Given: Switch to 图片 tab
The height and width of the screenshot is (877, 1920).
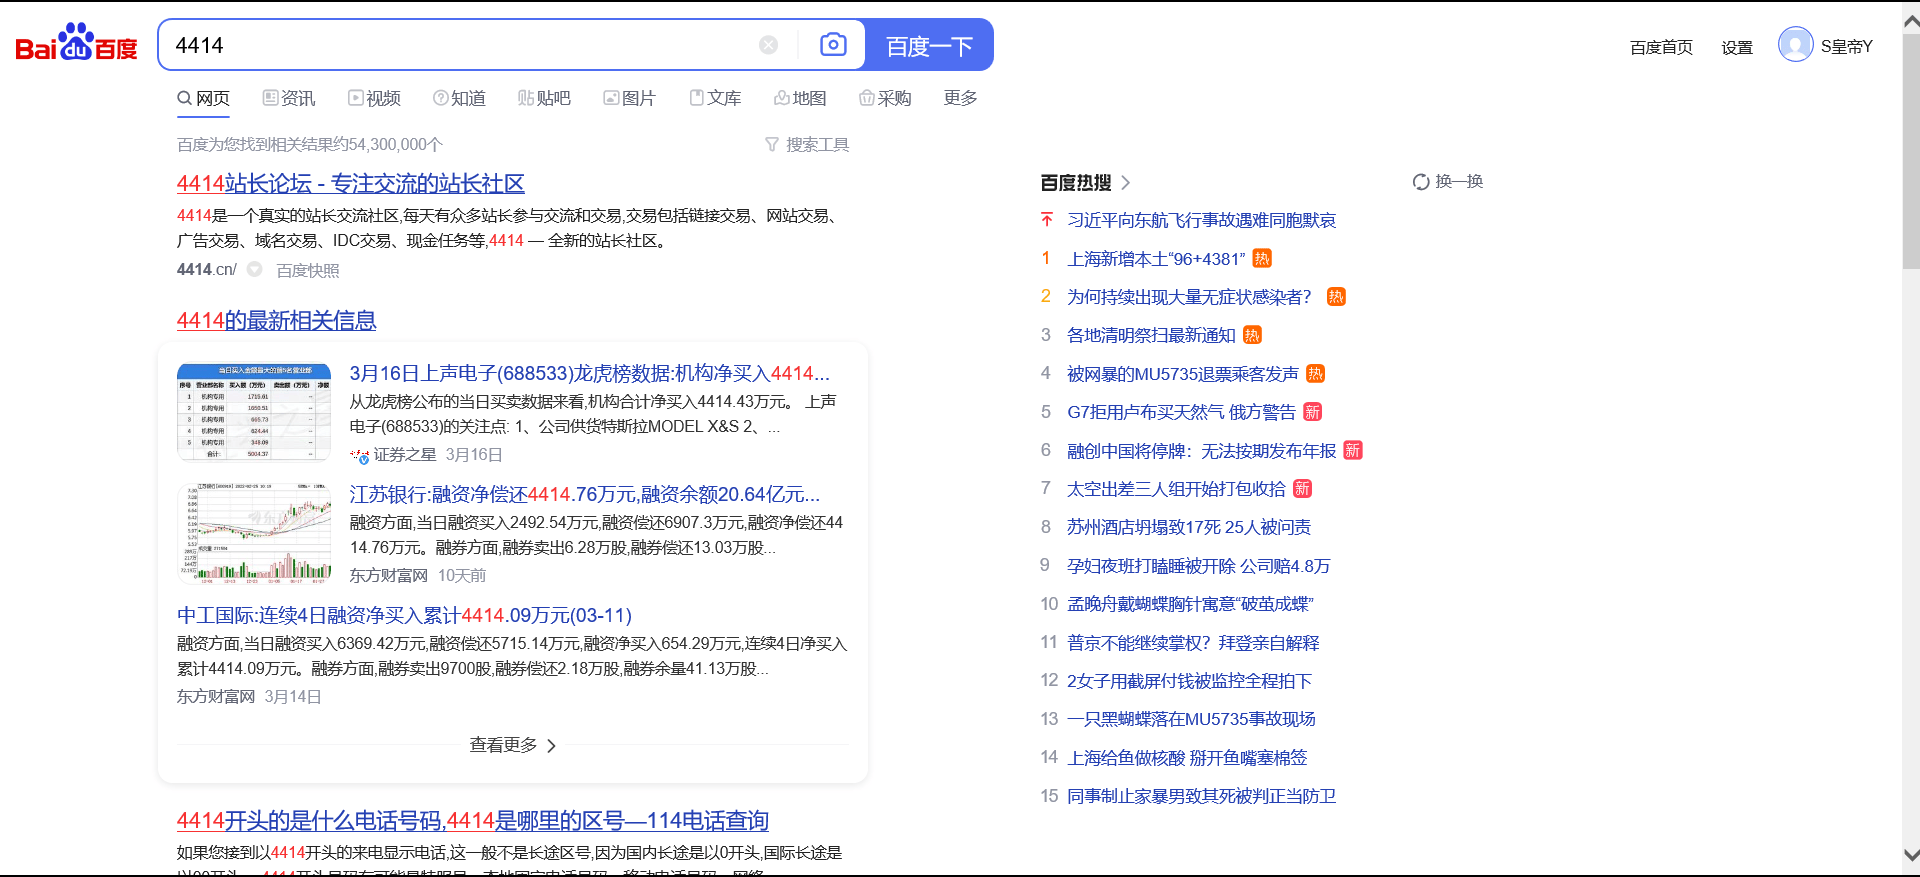Looking at the screenshot, I should tap(629, 98).
